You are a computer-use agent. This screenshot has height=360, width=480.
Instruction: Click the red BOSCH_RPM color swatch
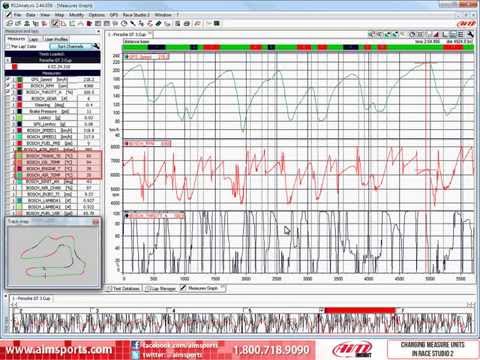point(19,86)
